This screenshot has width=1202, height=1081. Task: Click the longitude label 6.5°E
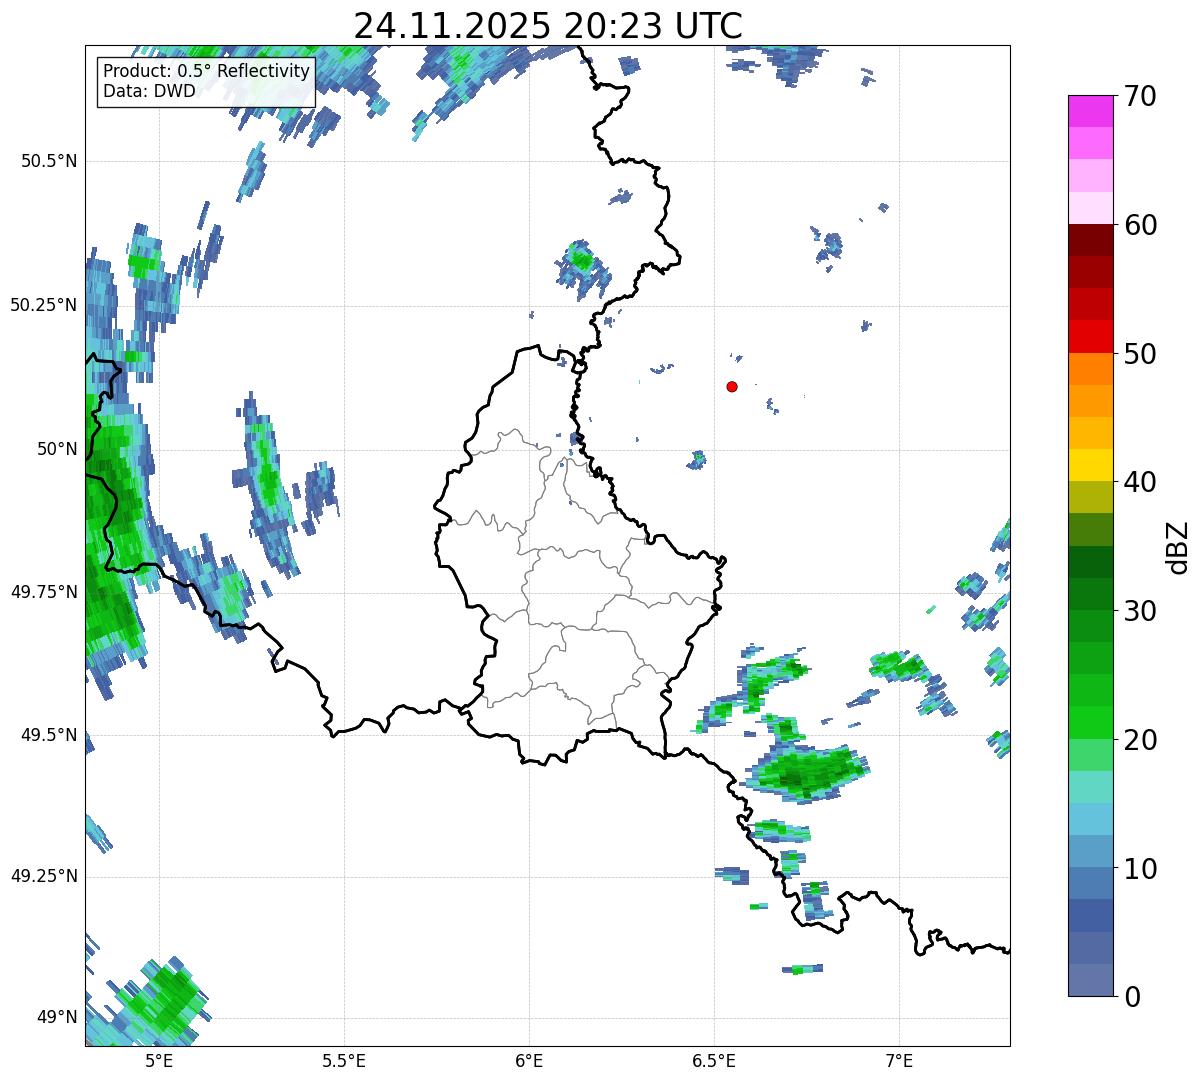[715, 1060]
